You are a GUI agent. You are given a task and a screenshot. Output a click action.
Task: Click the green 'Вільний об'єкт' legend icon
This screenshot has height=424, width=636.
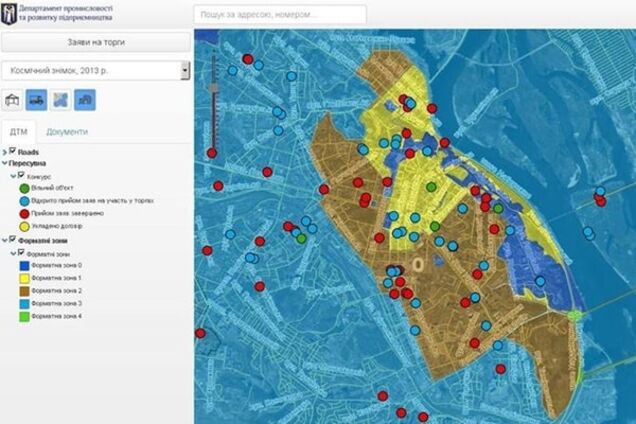26,188
